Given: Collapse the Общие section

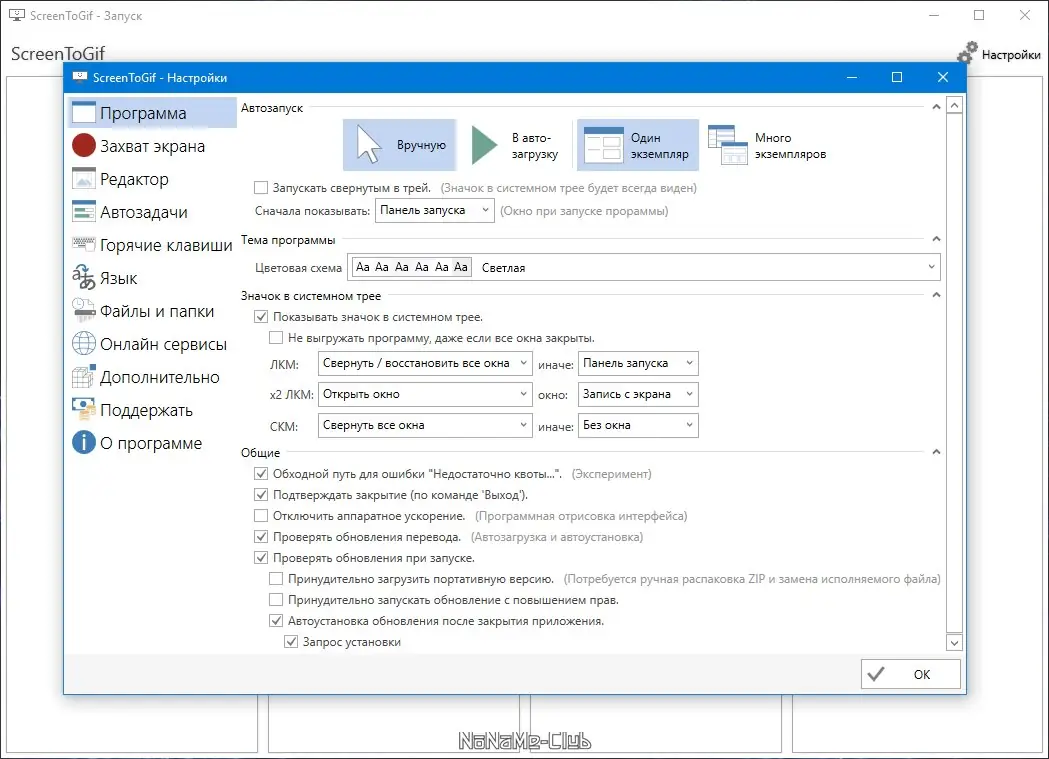Looking at the screenshot, I should pyautogui.click(x=936, y=452).
